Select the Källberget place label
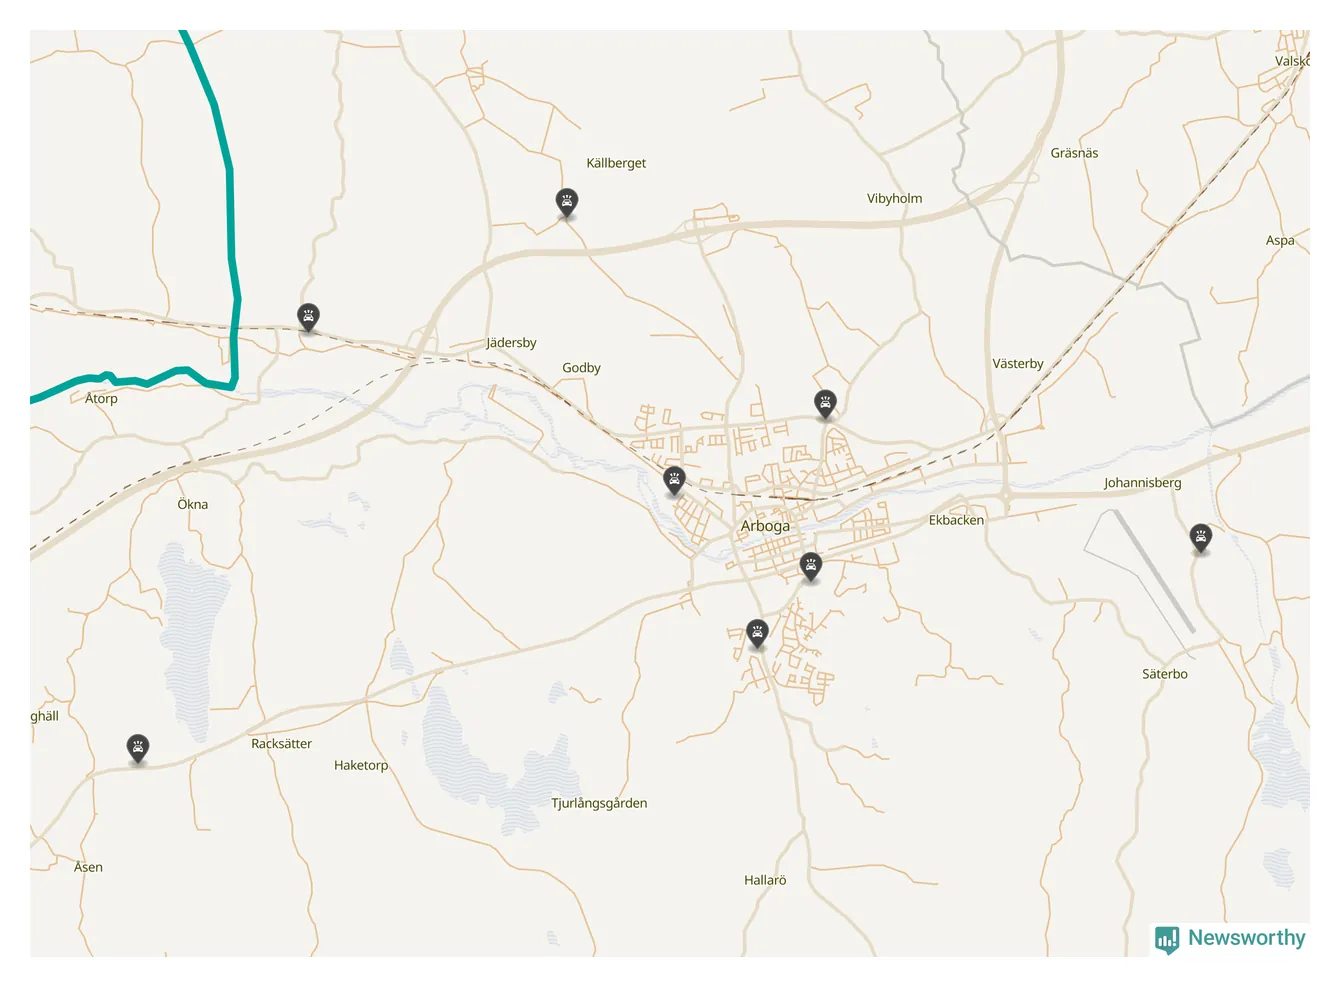Image resolution: width=1340 pixels, height=987 pixels. [x=616, y=163]
